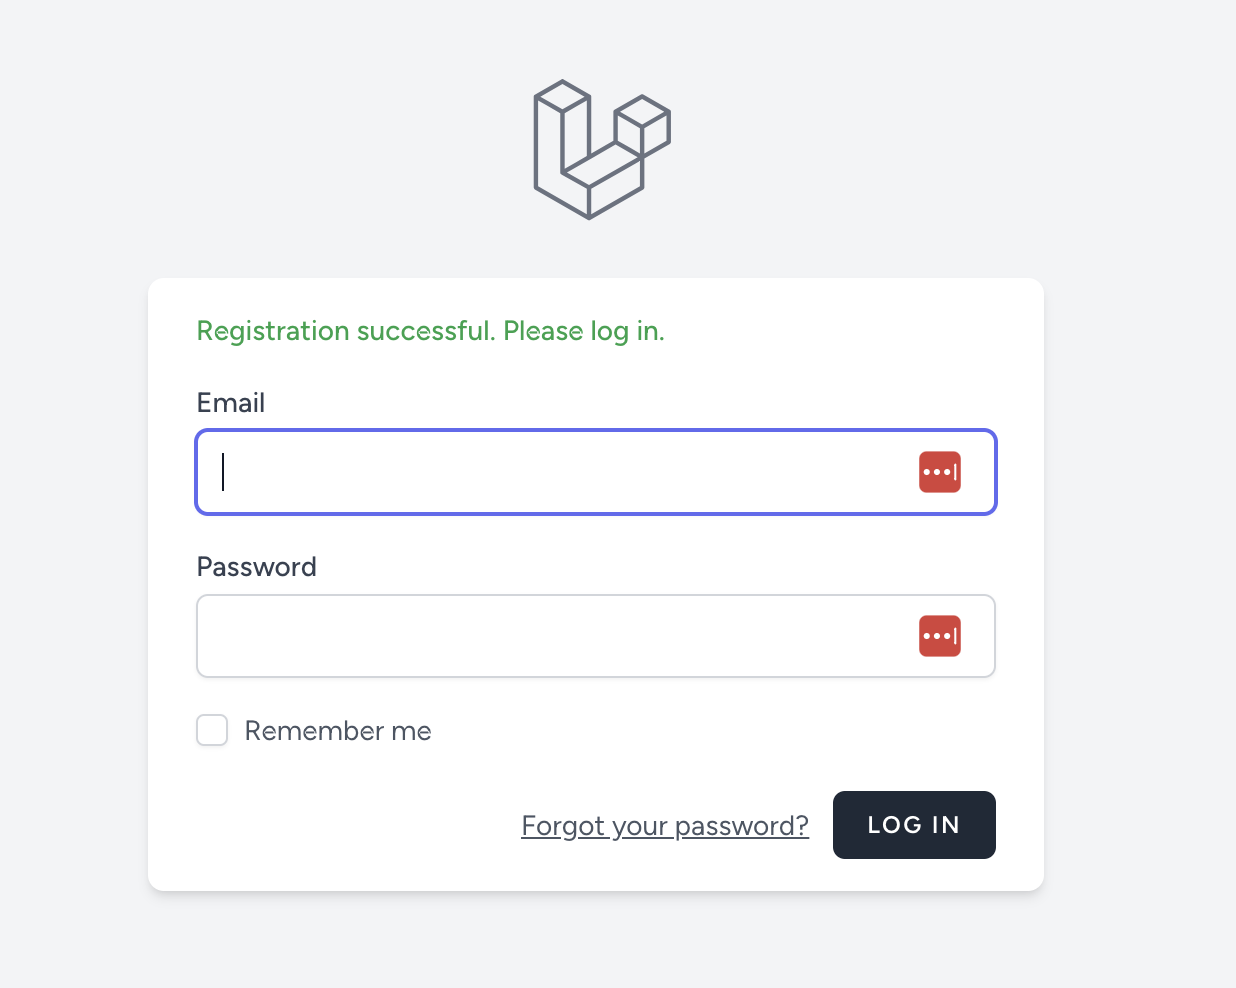Enable the Remember me checkbox
This screenshot has height=988, width=1236.
point(212,730)
